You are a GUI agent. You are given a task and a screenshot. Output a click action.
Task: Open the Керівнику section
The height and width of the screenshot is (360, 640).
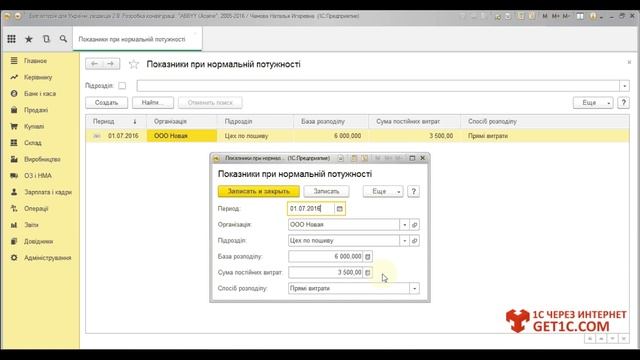[x=38, y=77]
